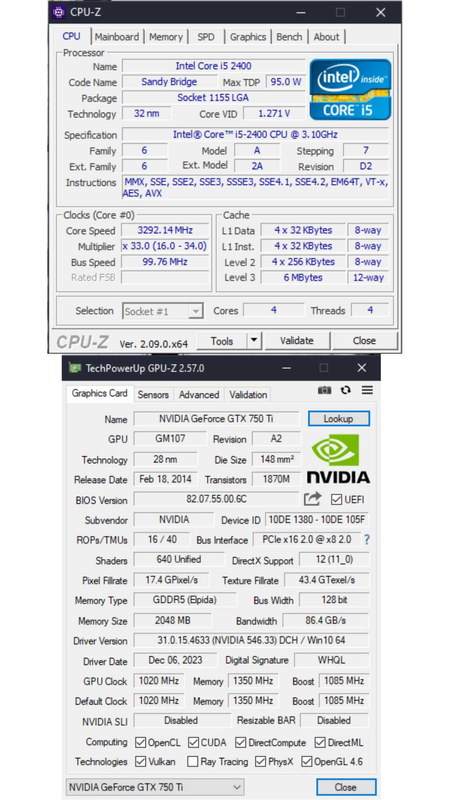Click the BIOS Version field

click(x=216, y=499)
